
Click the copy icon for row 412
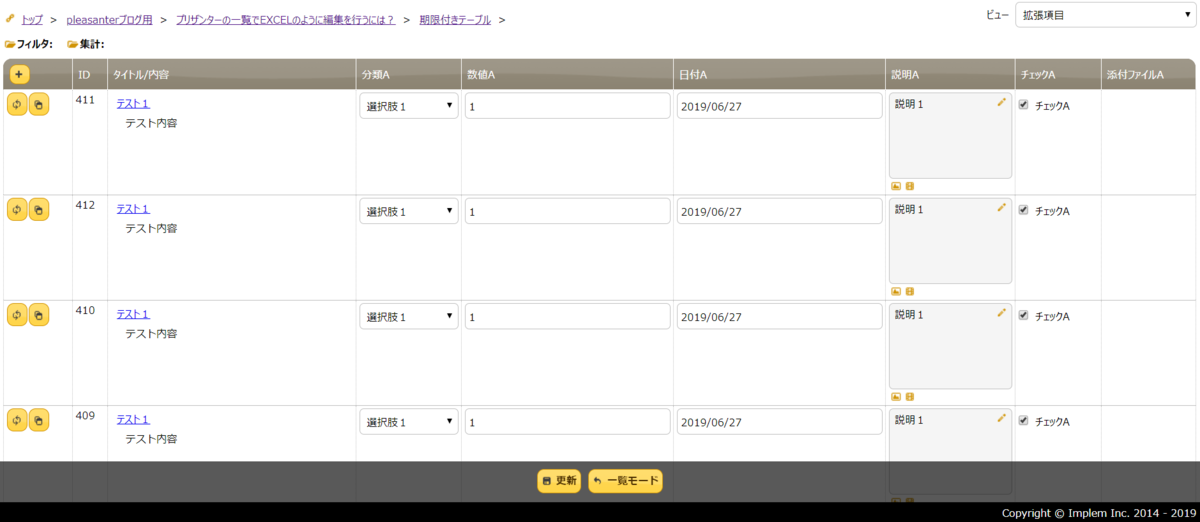39,209
